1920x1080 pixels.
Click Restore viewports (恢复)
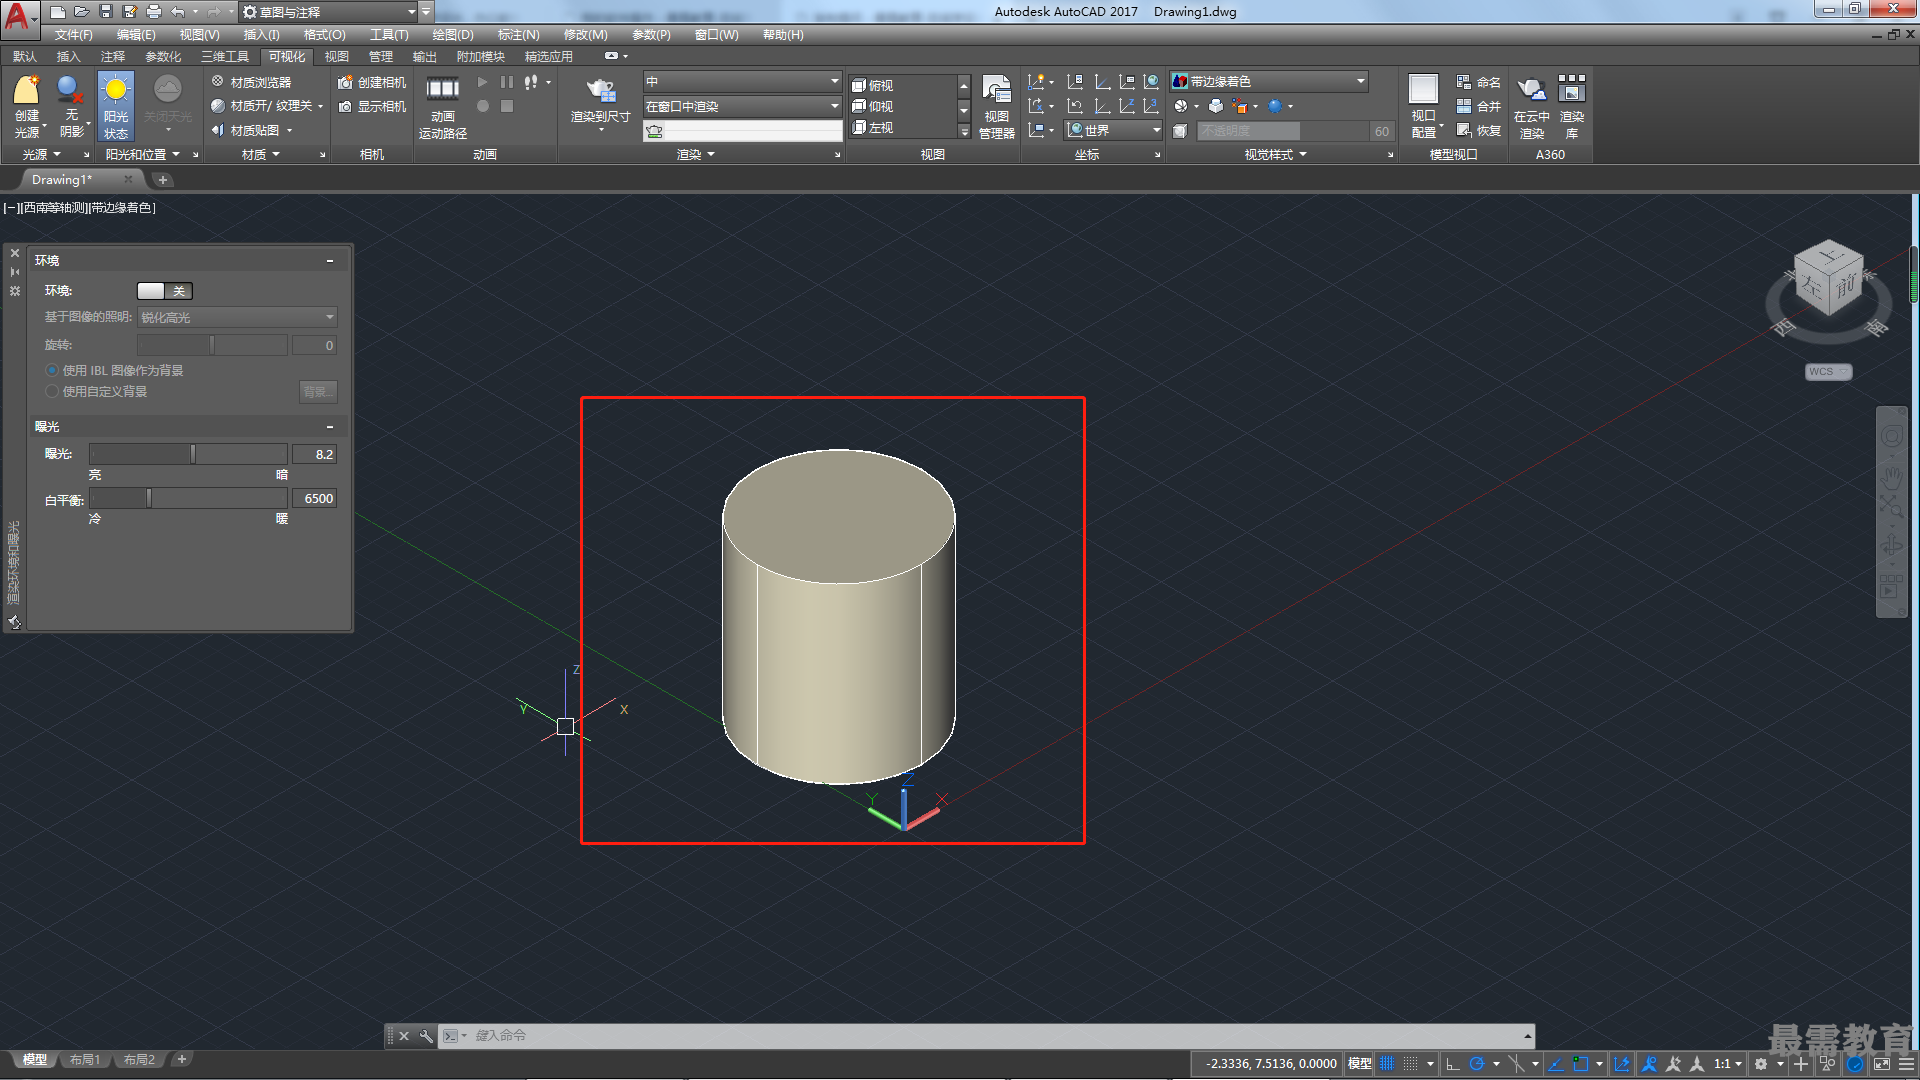point(1478,130)
